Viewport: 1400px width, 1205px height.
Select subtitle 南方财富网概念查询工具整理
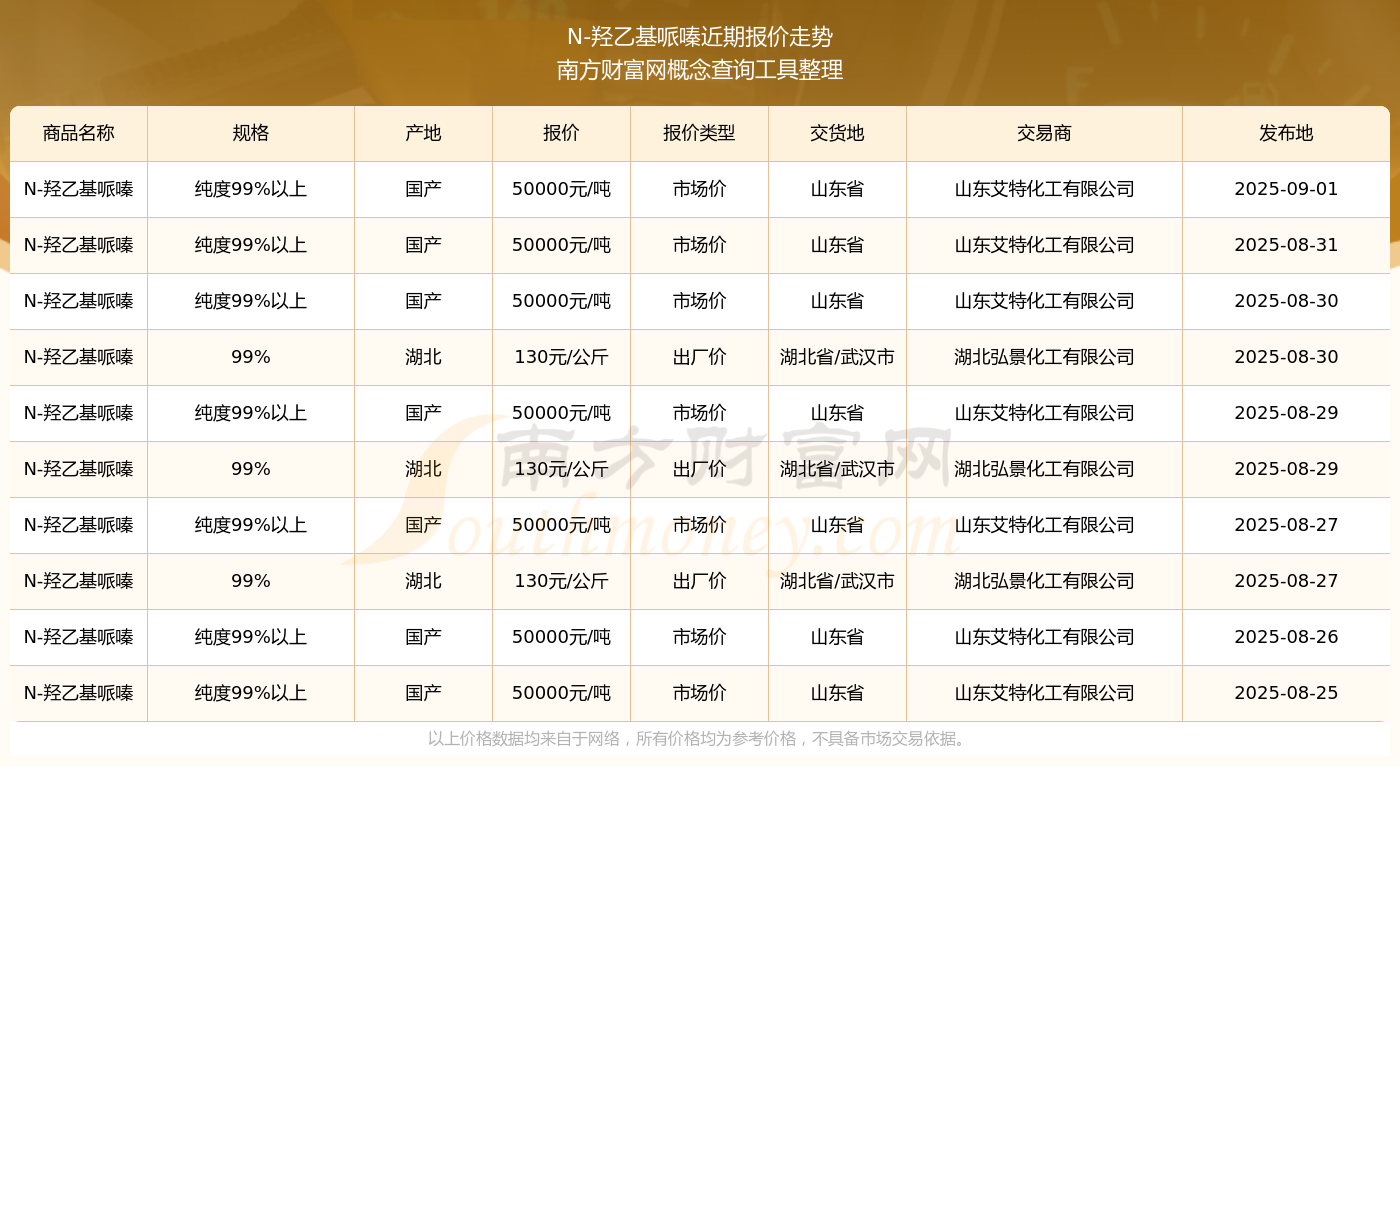700,70
